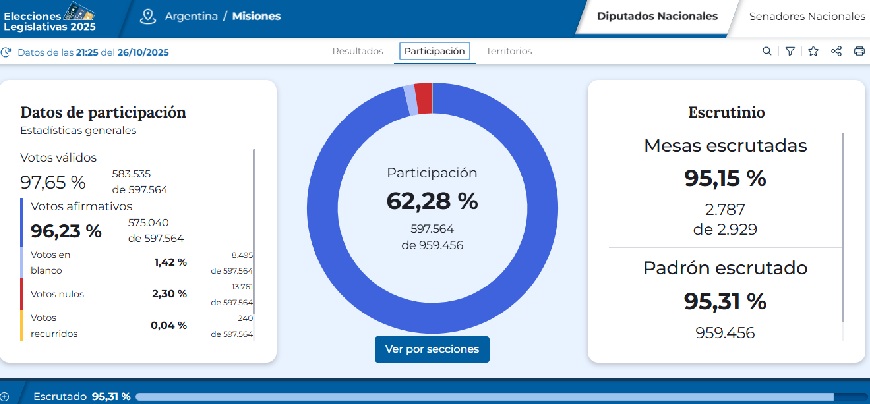870x404 pixels.
Task: Mark page as favorite with star
Action: pos(813,51)
